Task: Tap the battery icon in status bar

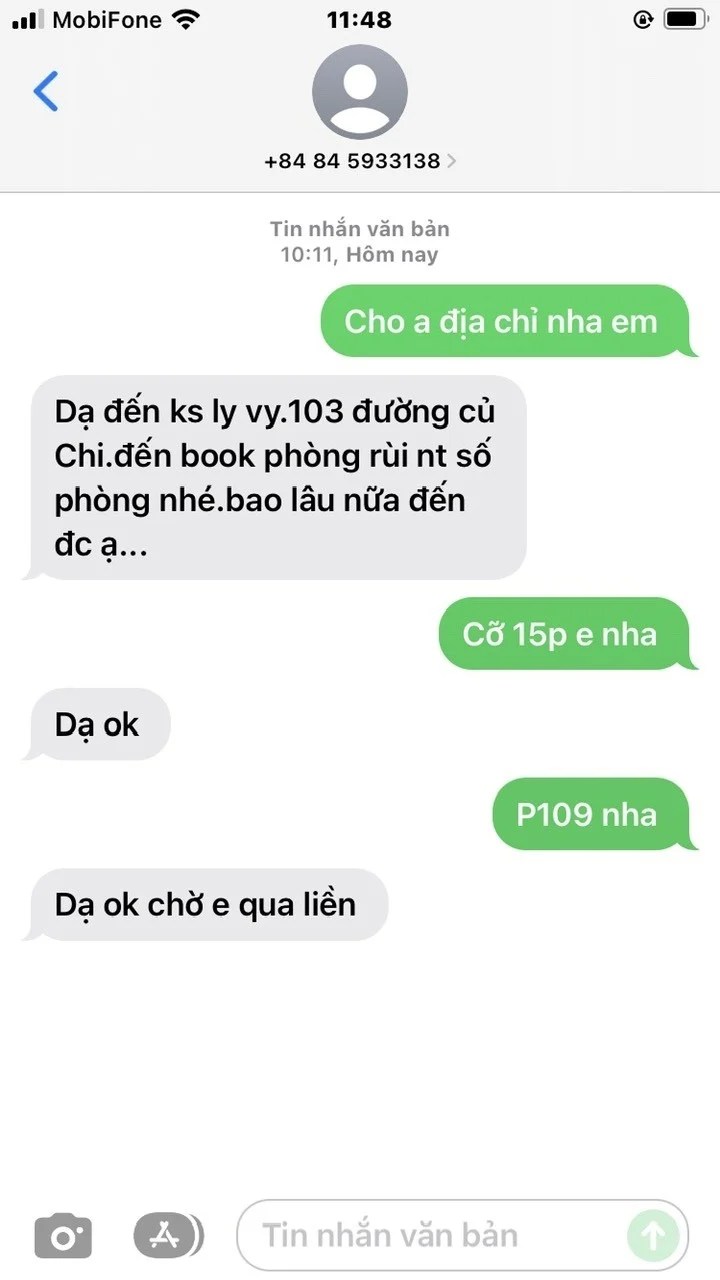Action: point(686,19)
